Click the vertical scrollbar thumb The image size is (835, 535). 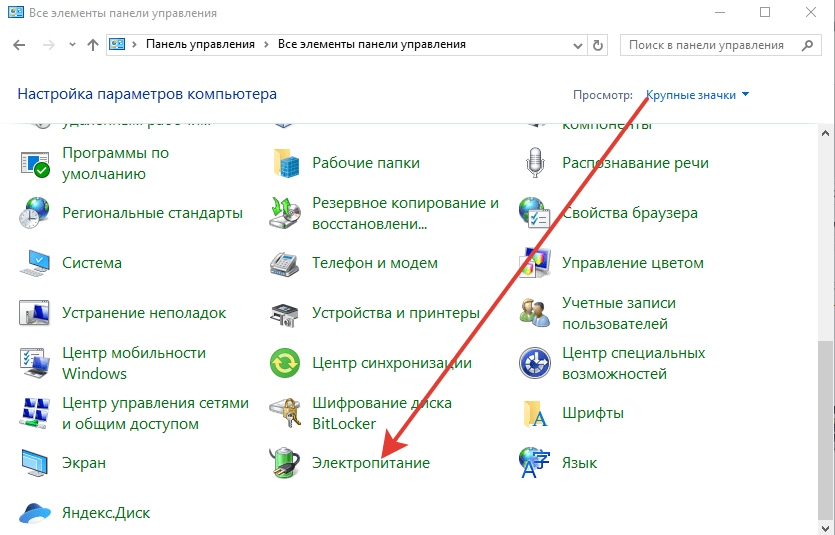click(826, 429)
